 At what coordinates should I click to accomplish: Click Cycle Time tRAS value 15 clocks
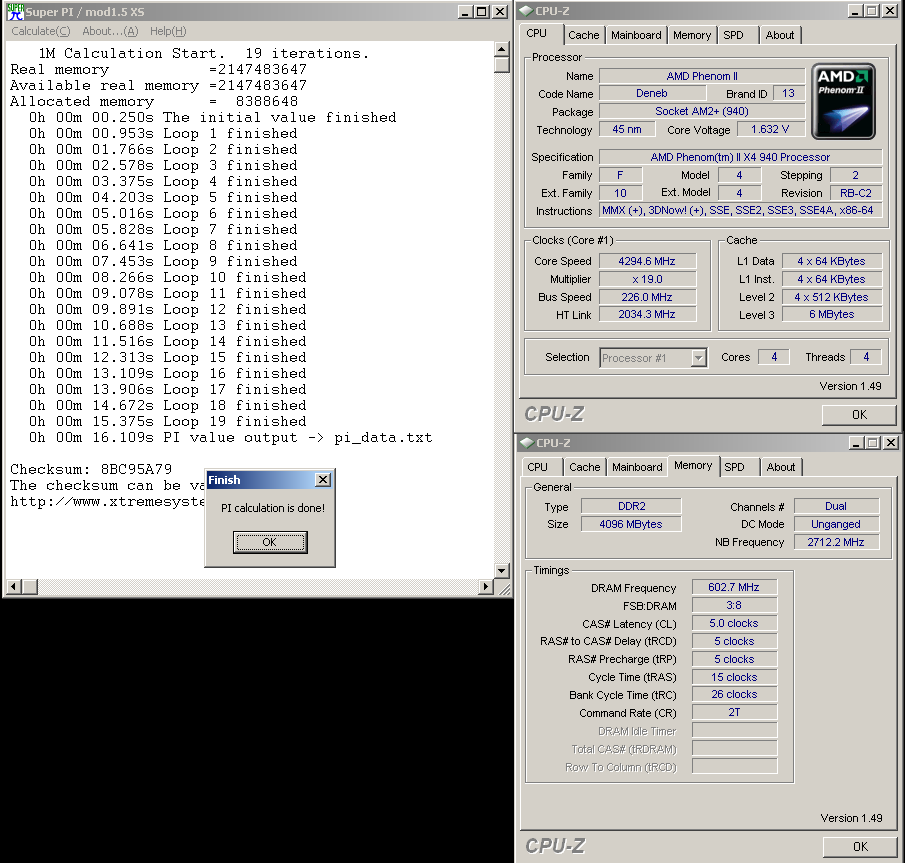coord(734,677)
